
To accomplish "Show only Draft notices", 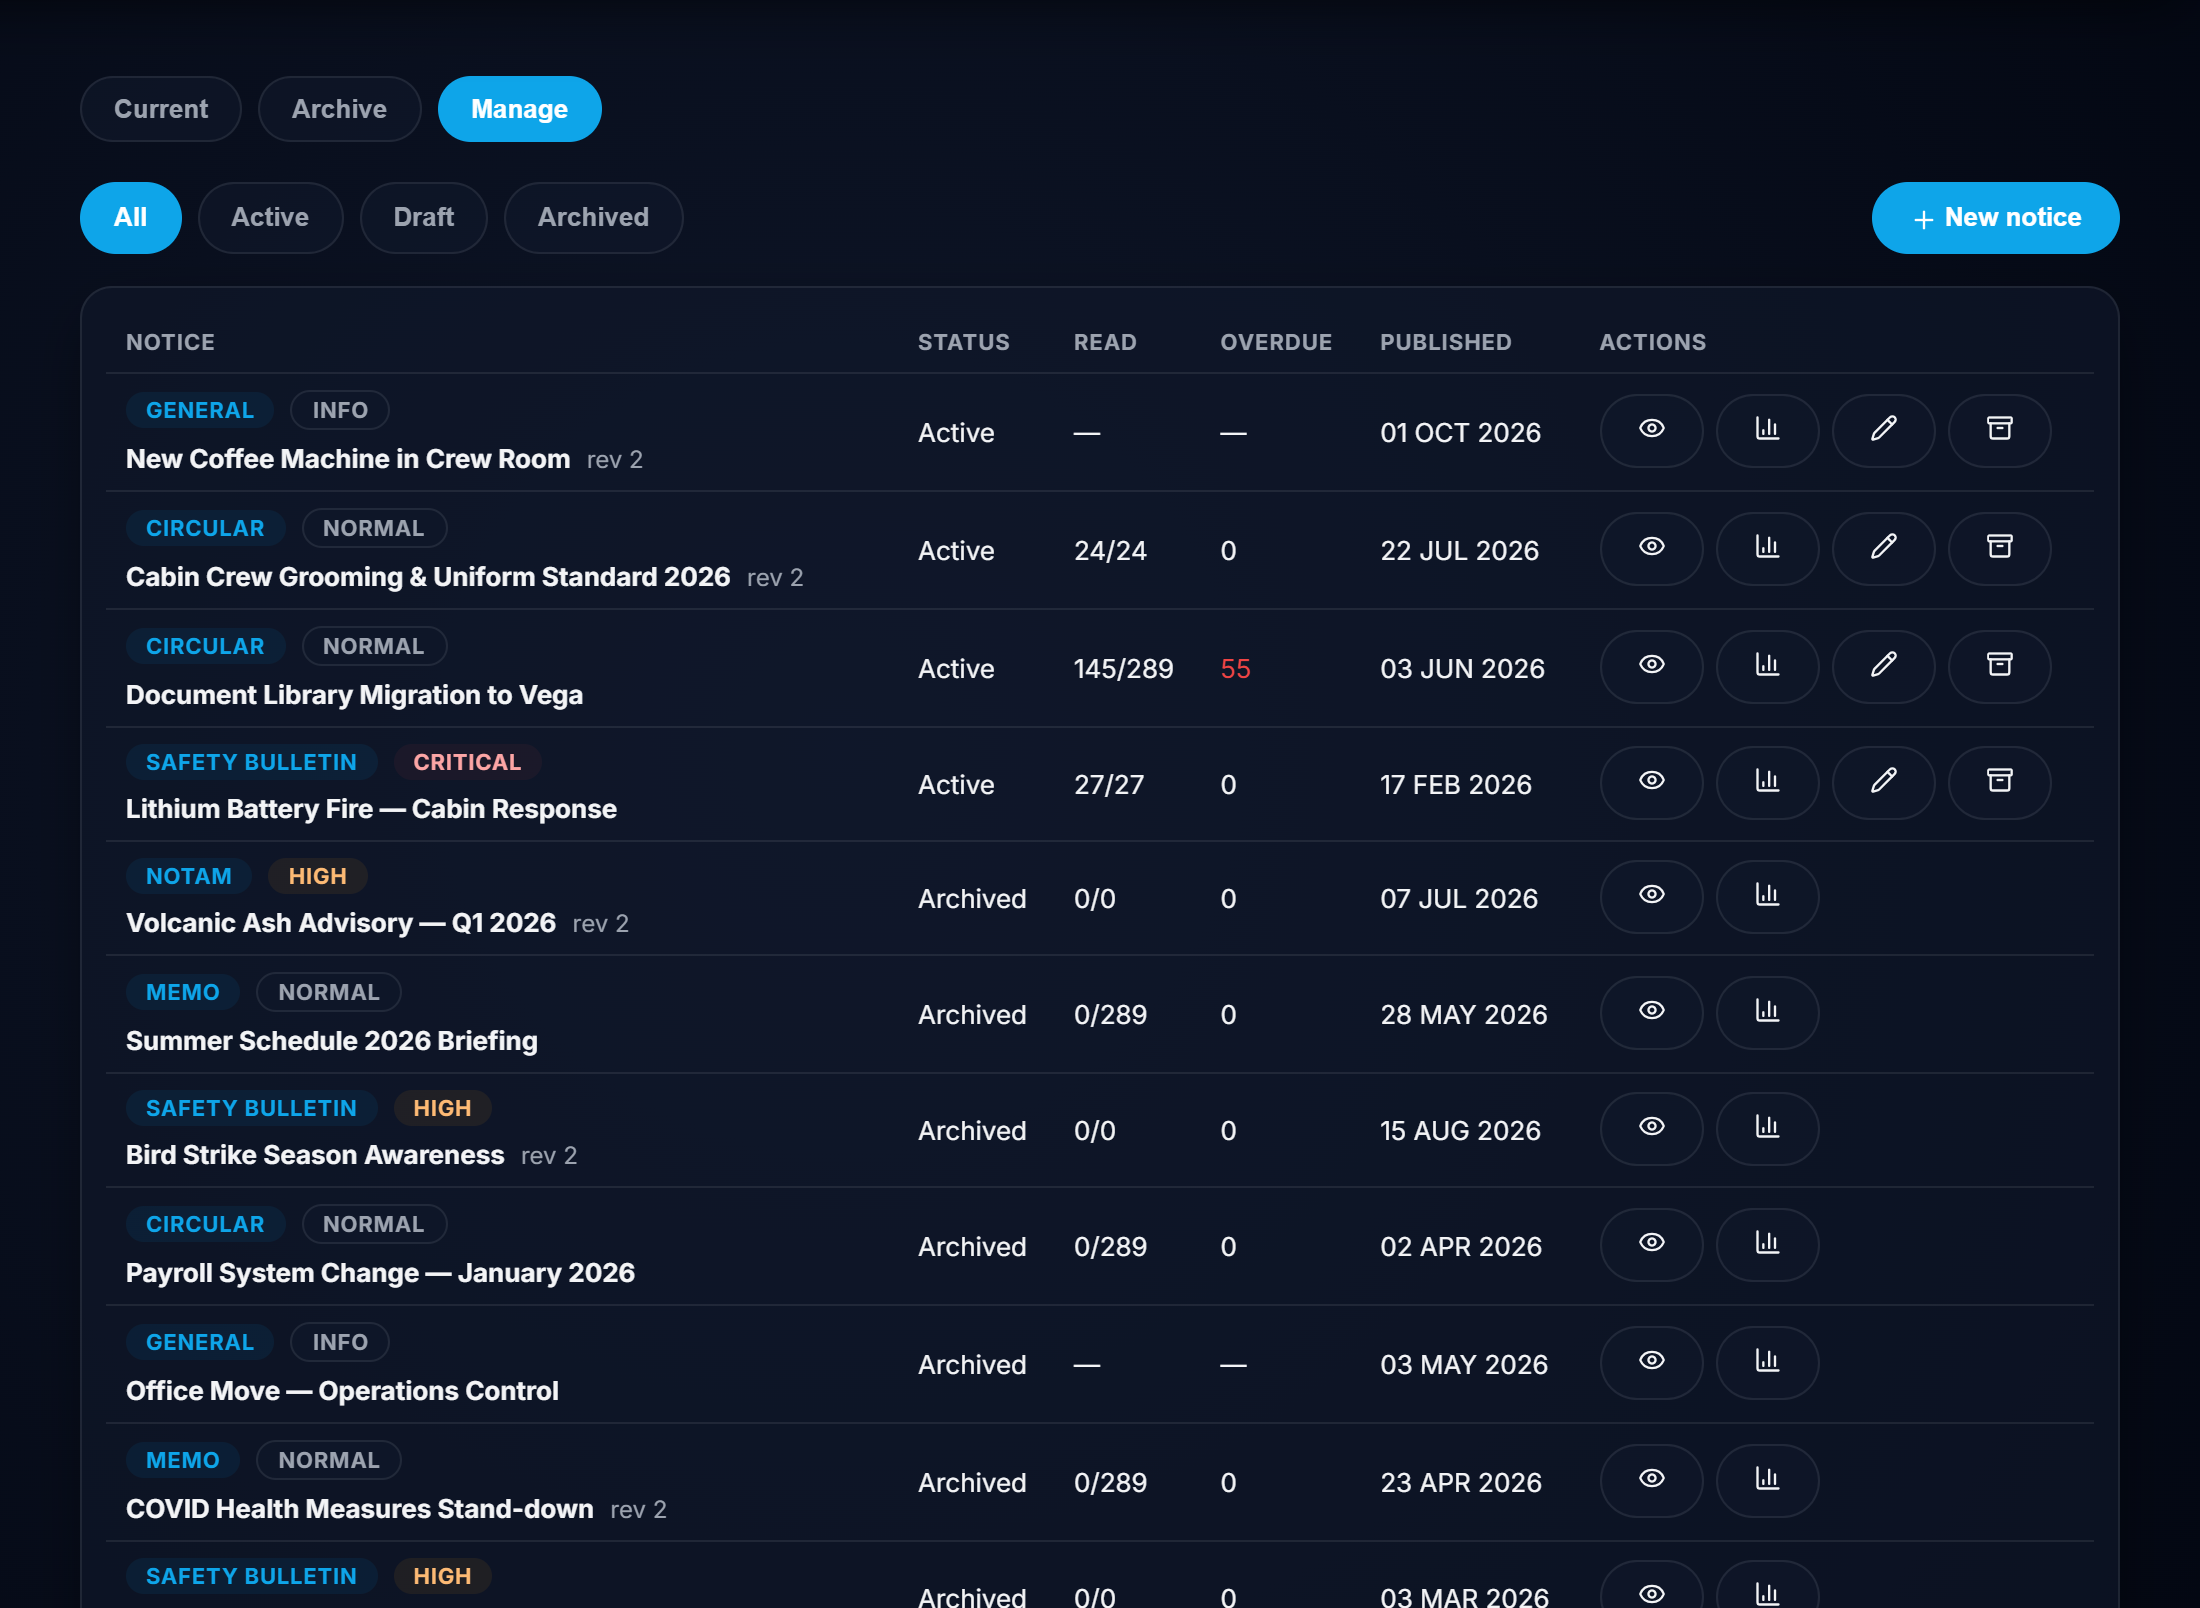I will pyautogui.click(x=423, y=218).
